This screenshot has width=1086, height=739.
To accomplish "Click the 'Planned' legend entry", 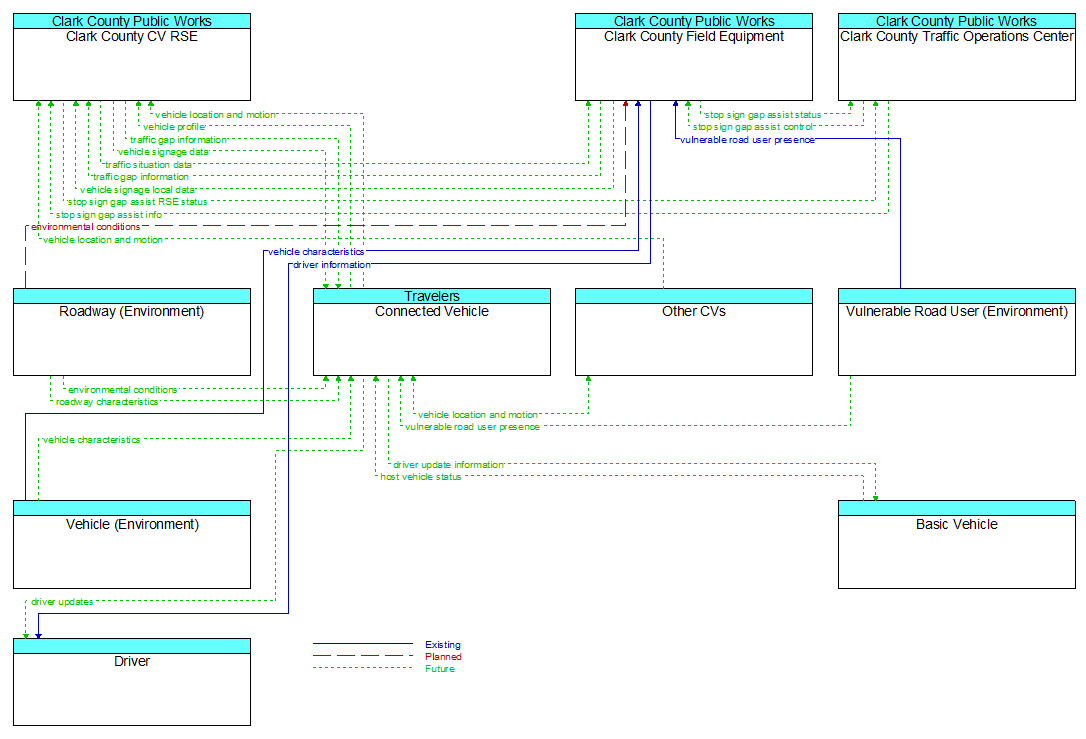I will [x=443, y=657].
